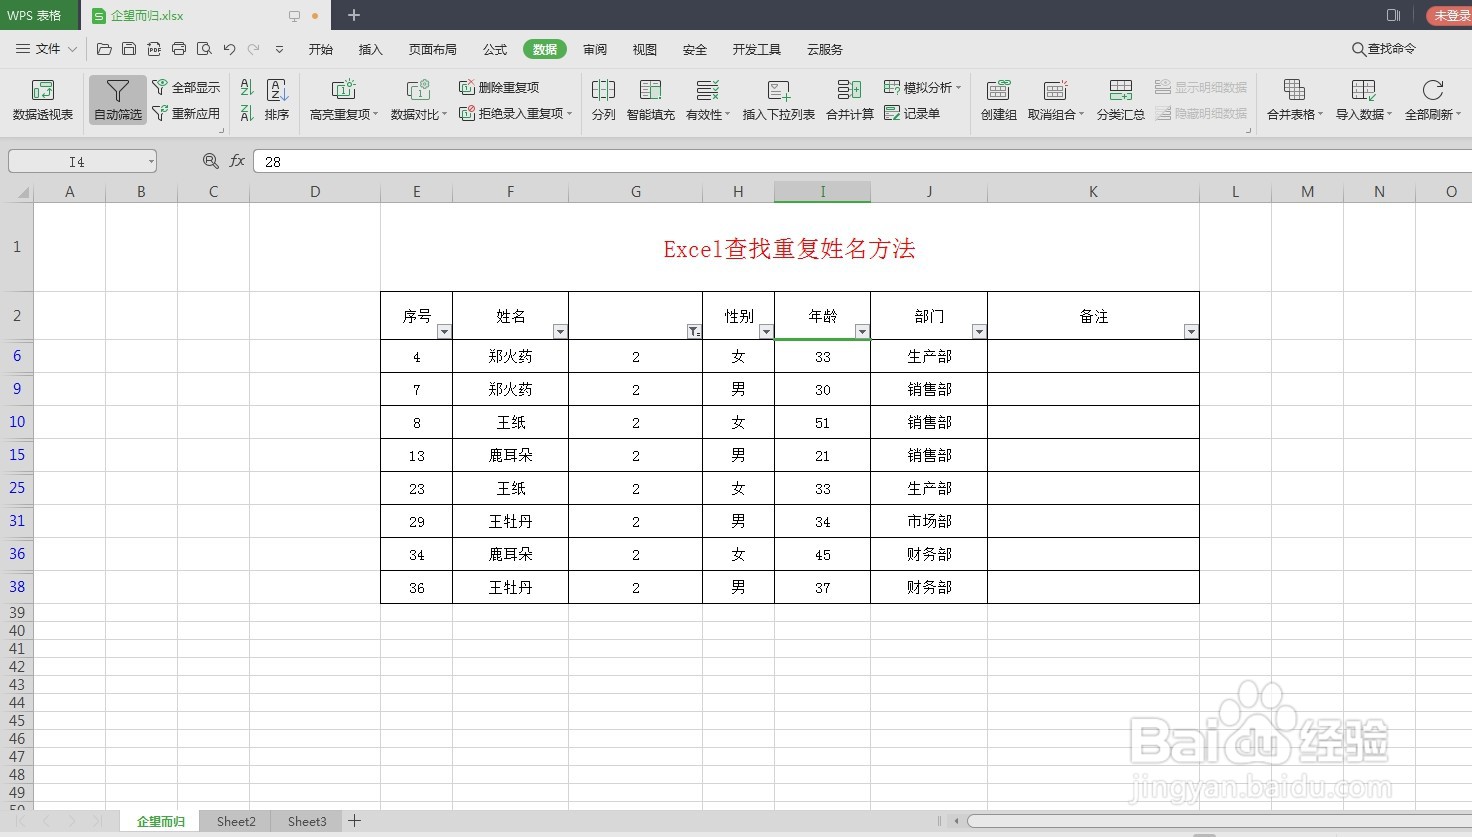The width and height of the screenshot is (1472, 837).
Task: Click the 未登录 login button
Action: click(1451, 15)
